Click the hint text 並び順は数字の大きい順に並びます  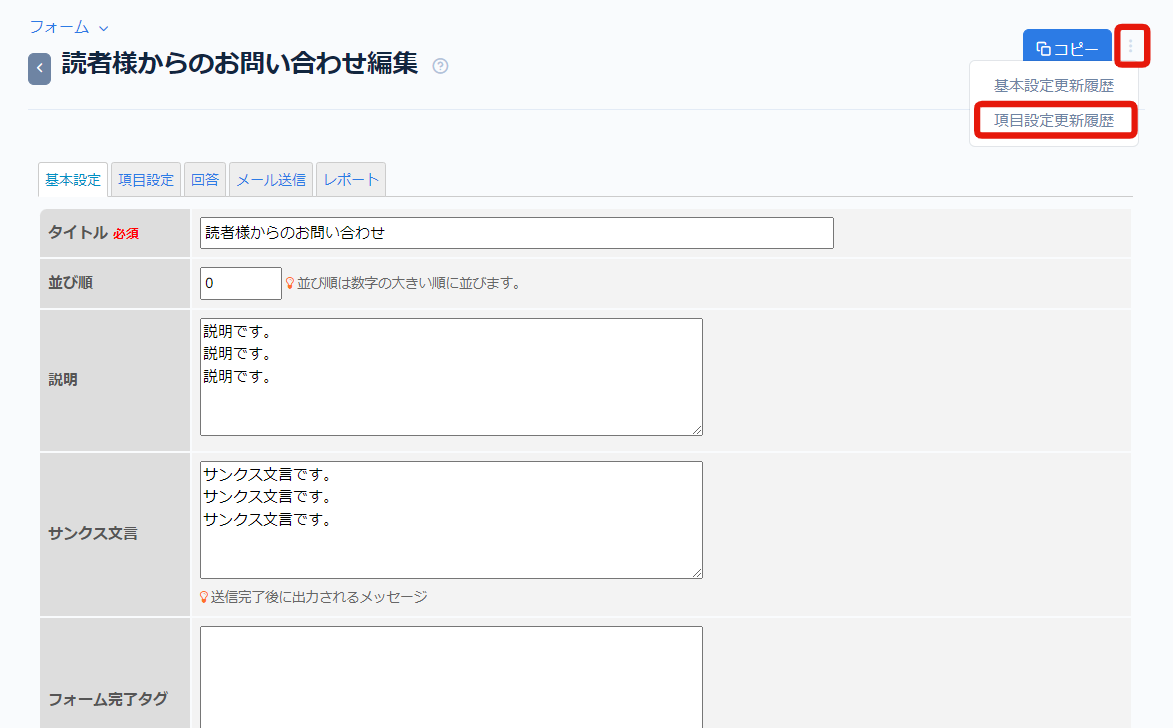click(x=408, y=284)
